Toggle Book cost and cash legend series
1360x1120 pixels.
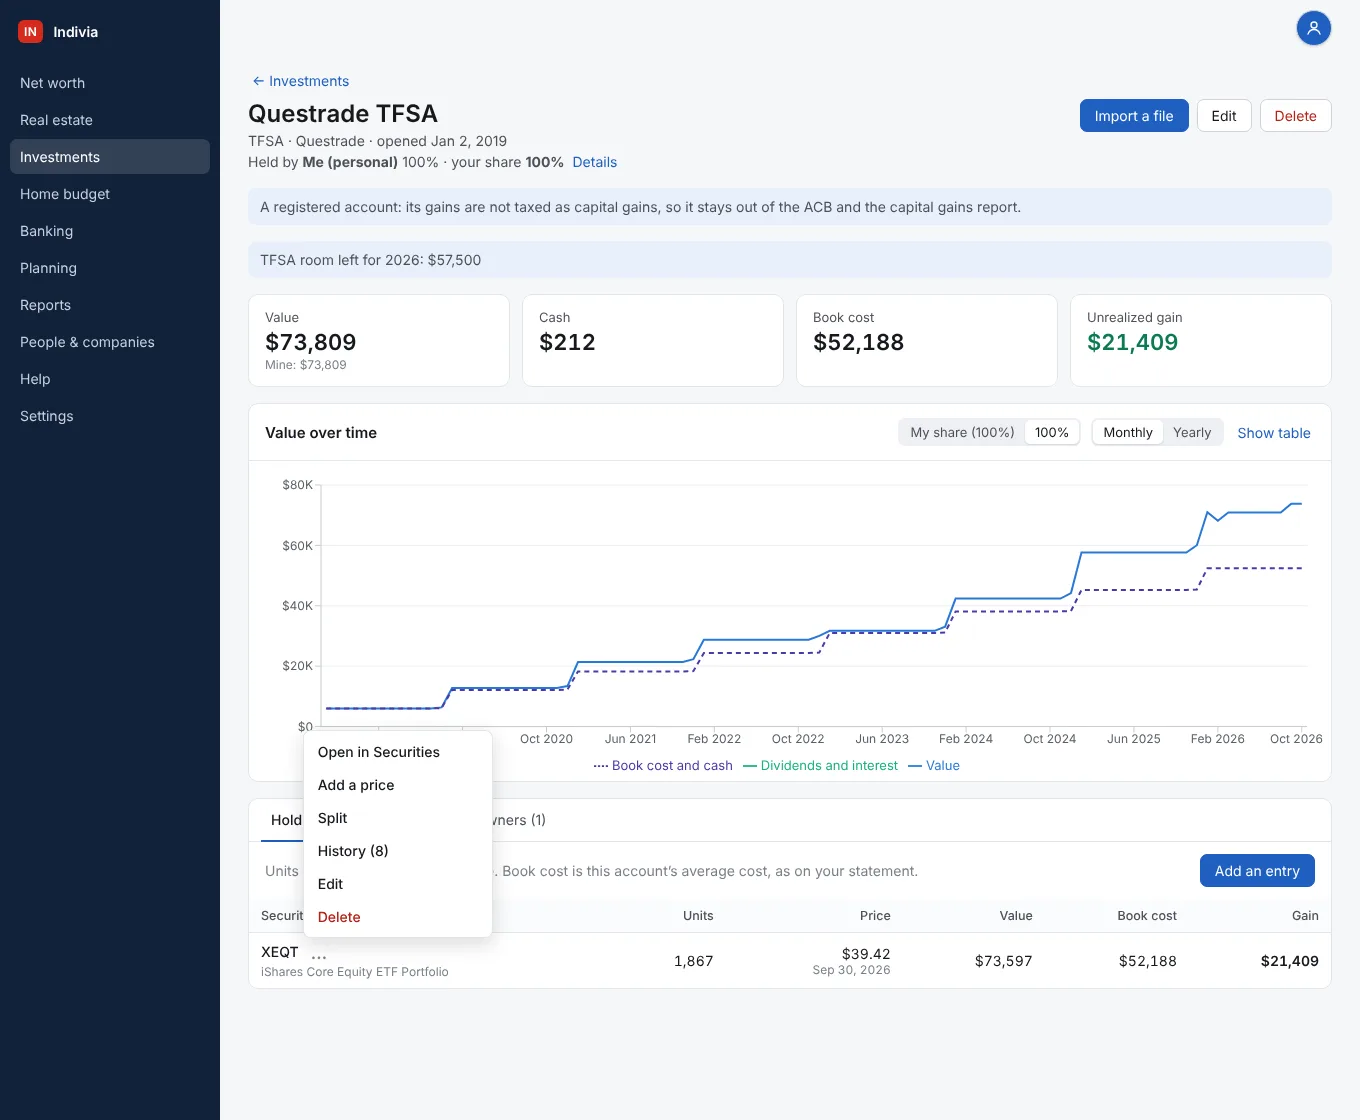(663, 766)
